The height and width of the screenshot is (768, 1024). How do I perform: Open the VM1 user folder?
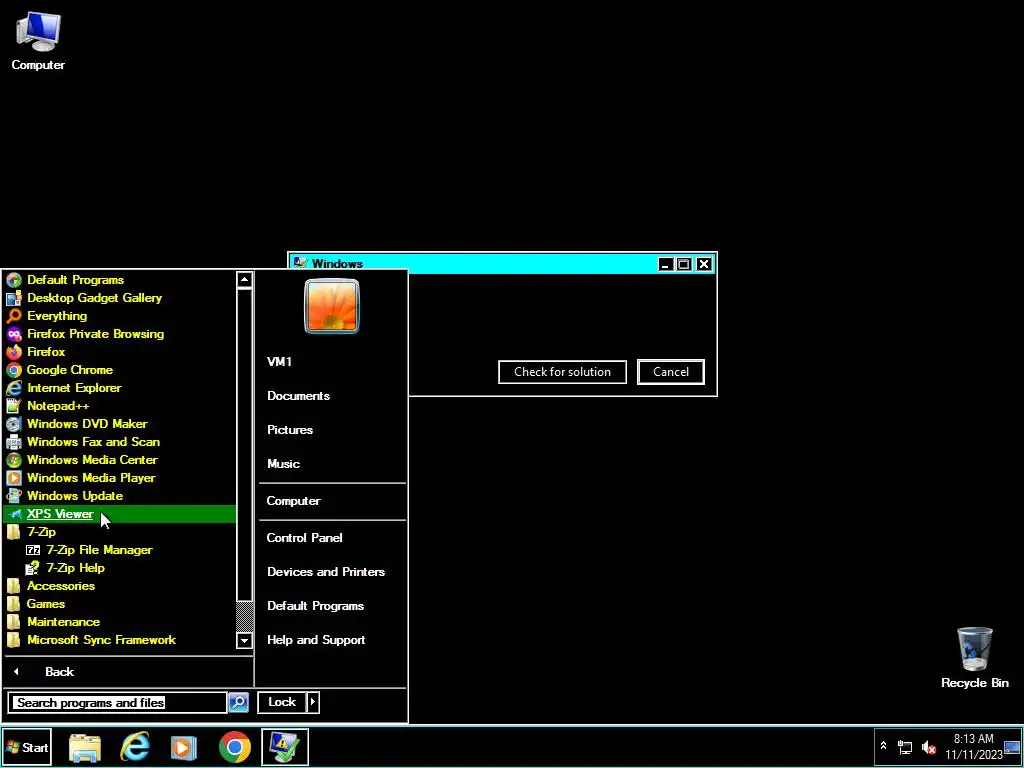(332, 362)
